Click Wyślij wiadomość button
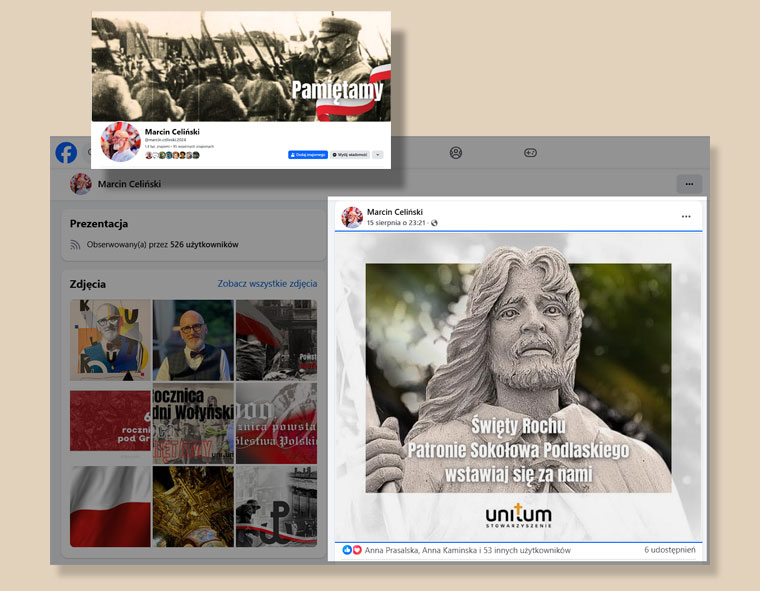Viewport: 760px width, 591px height. tap(350, 155)
